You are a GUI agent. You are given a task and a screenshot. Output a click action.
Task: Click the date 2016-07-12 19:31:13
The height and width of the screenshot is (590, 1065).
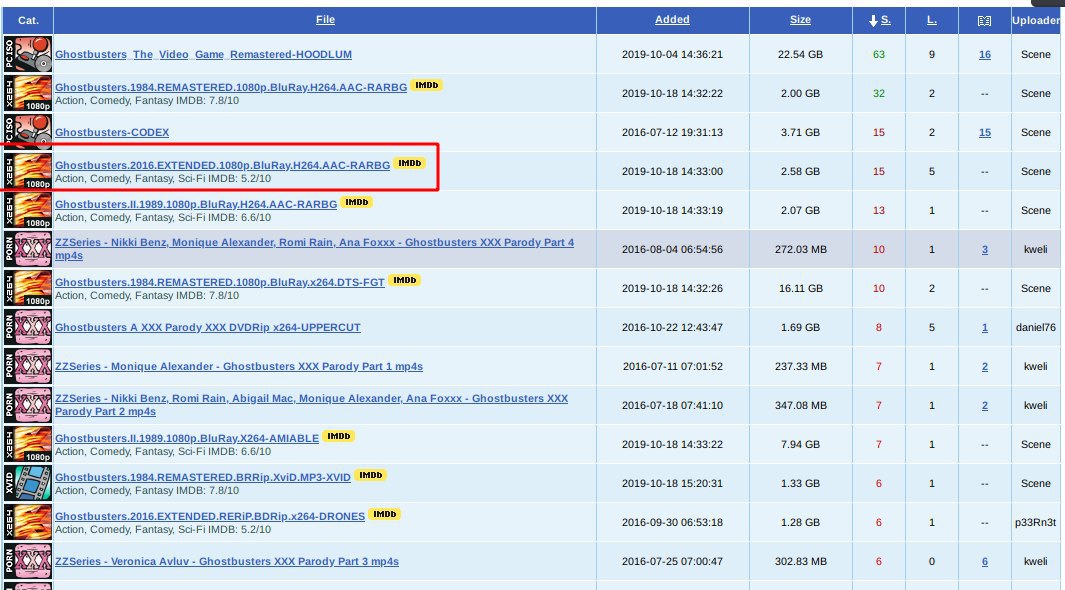point(672,132)
